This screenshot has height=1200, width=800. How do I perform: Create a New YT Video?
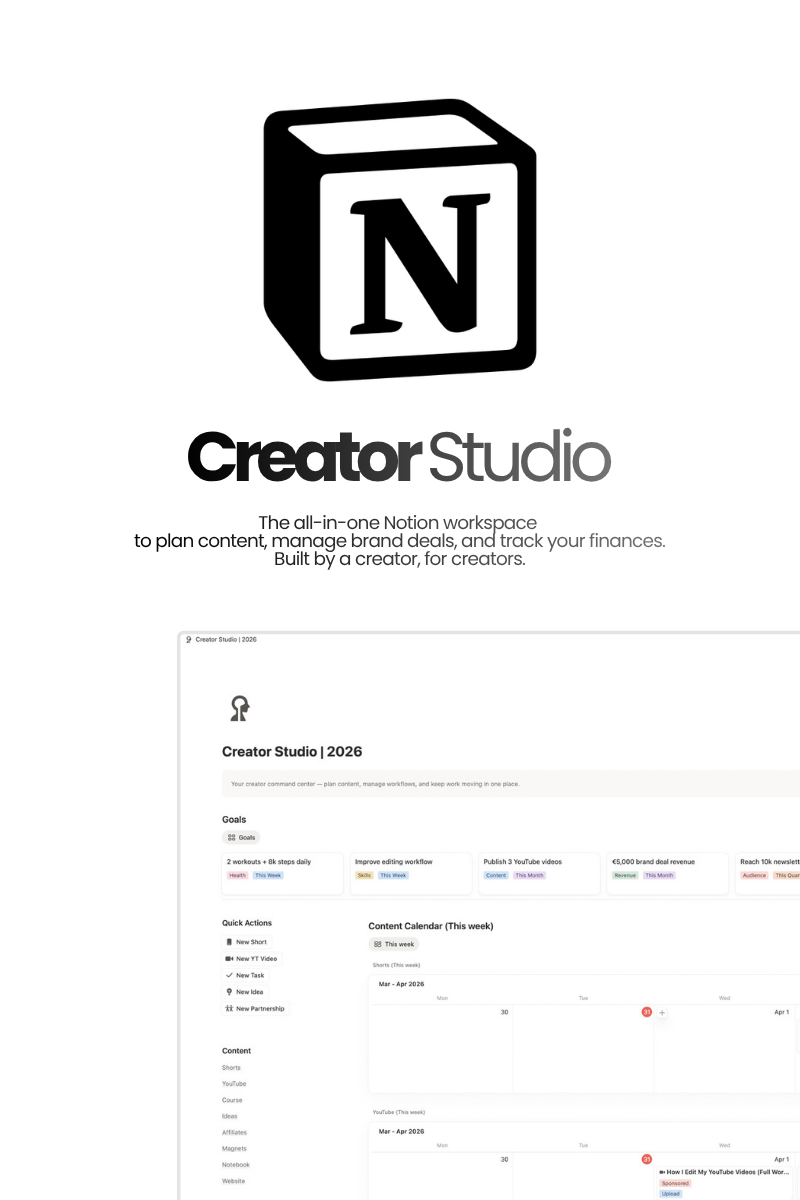251,959
